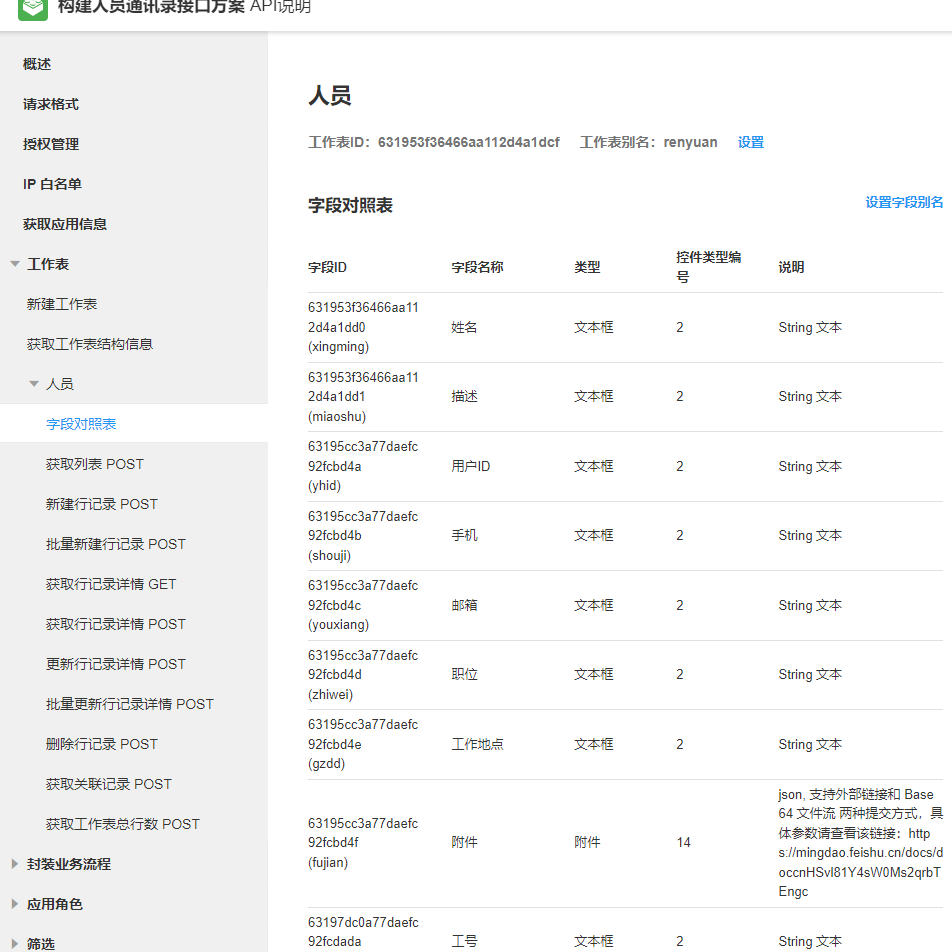Select IP 白名单 in sidebar
Viewport: 952px width, 952px height.
(52, 184)
